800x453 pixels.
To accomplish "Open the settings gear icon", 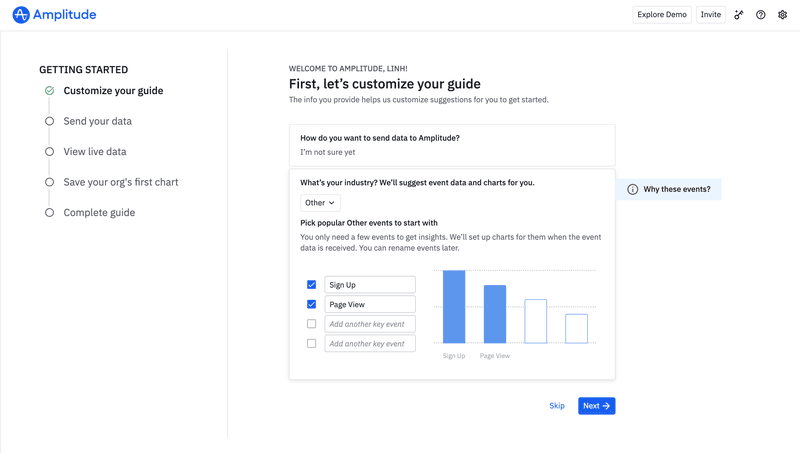I will coord(783,15).
